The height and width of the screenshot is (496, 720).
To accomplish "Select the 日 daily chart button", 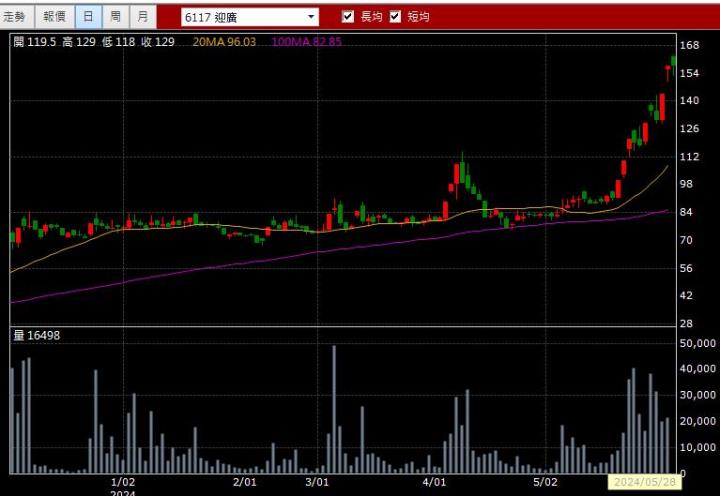I will coord(88,17).
